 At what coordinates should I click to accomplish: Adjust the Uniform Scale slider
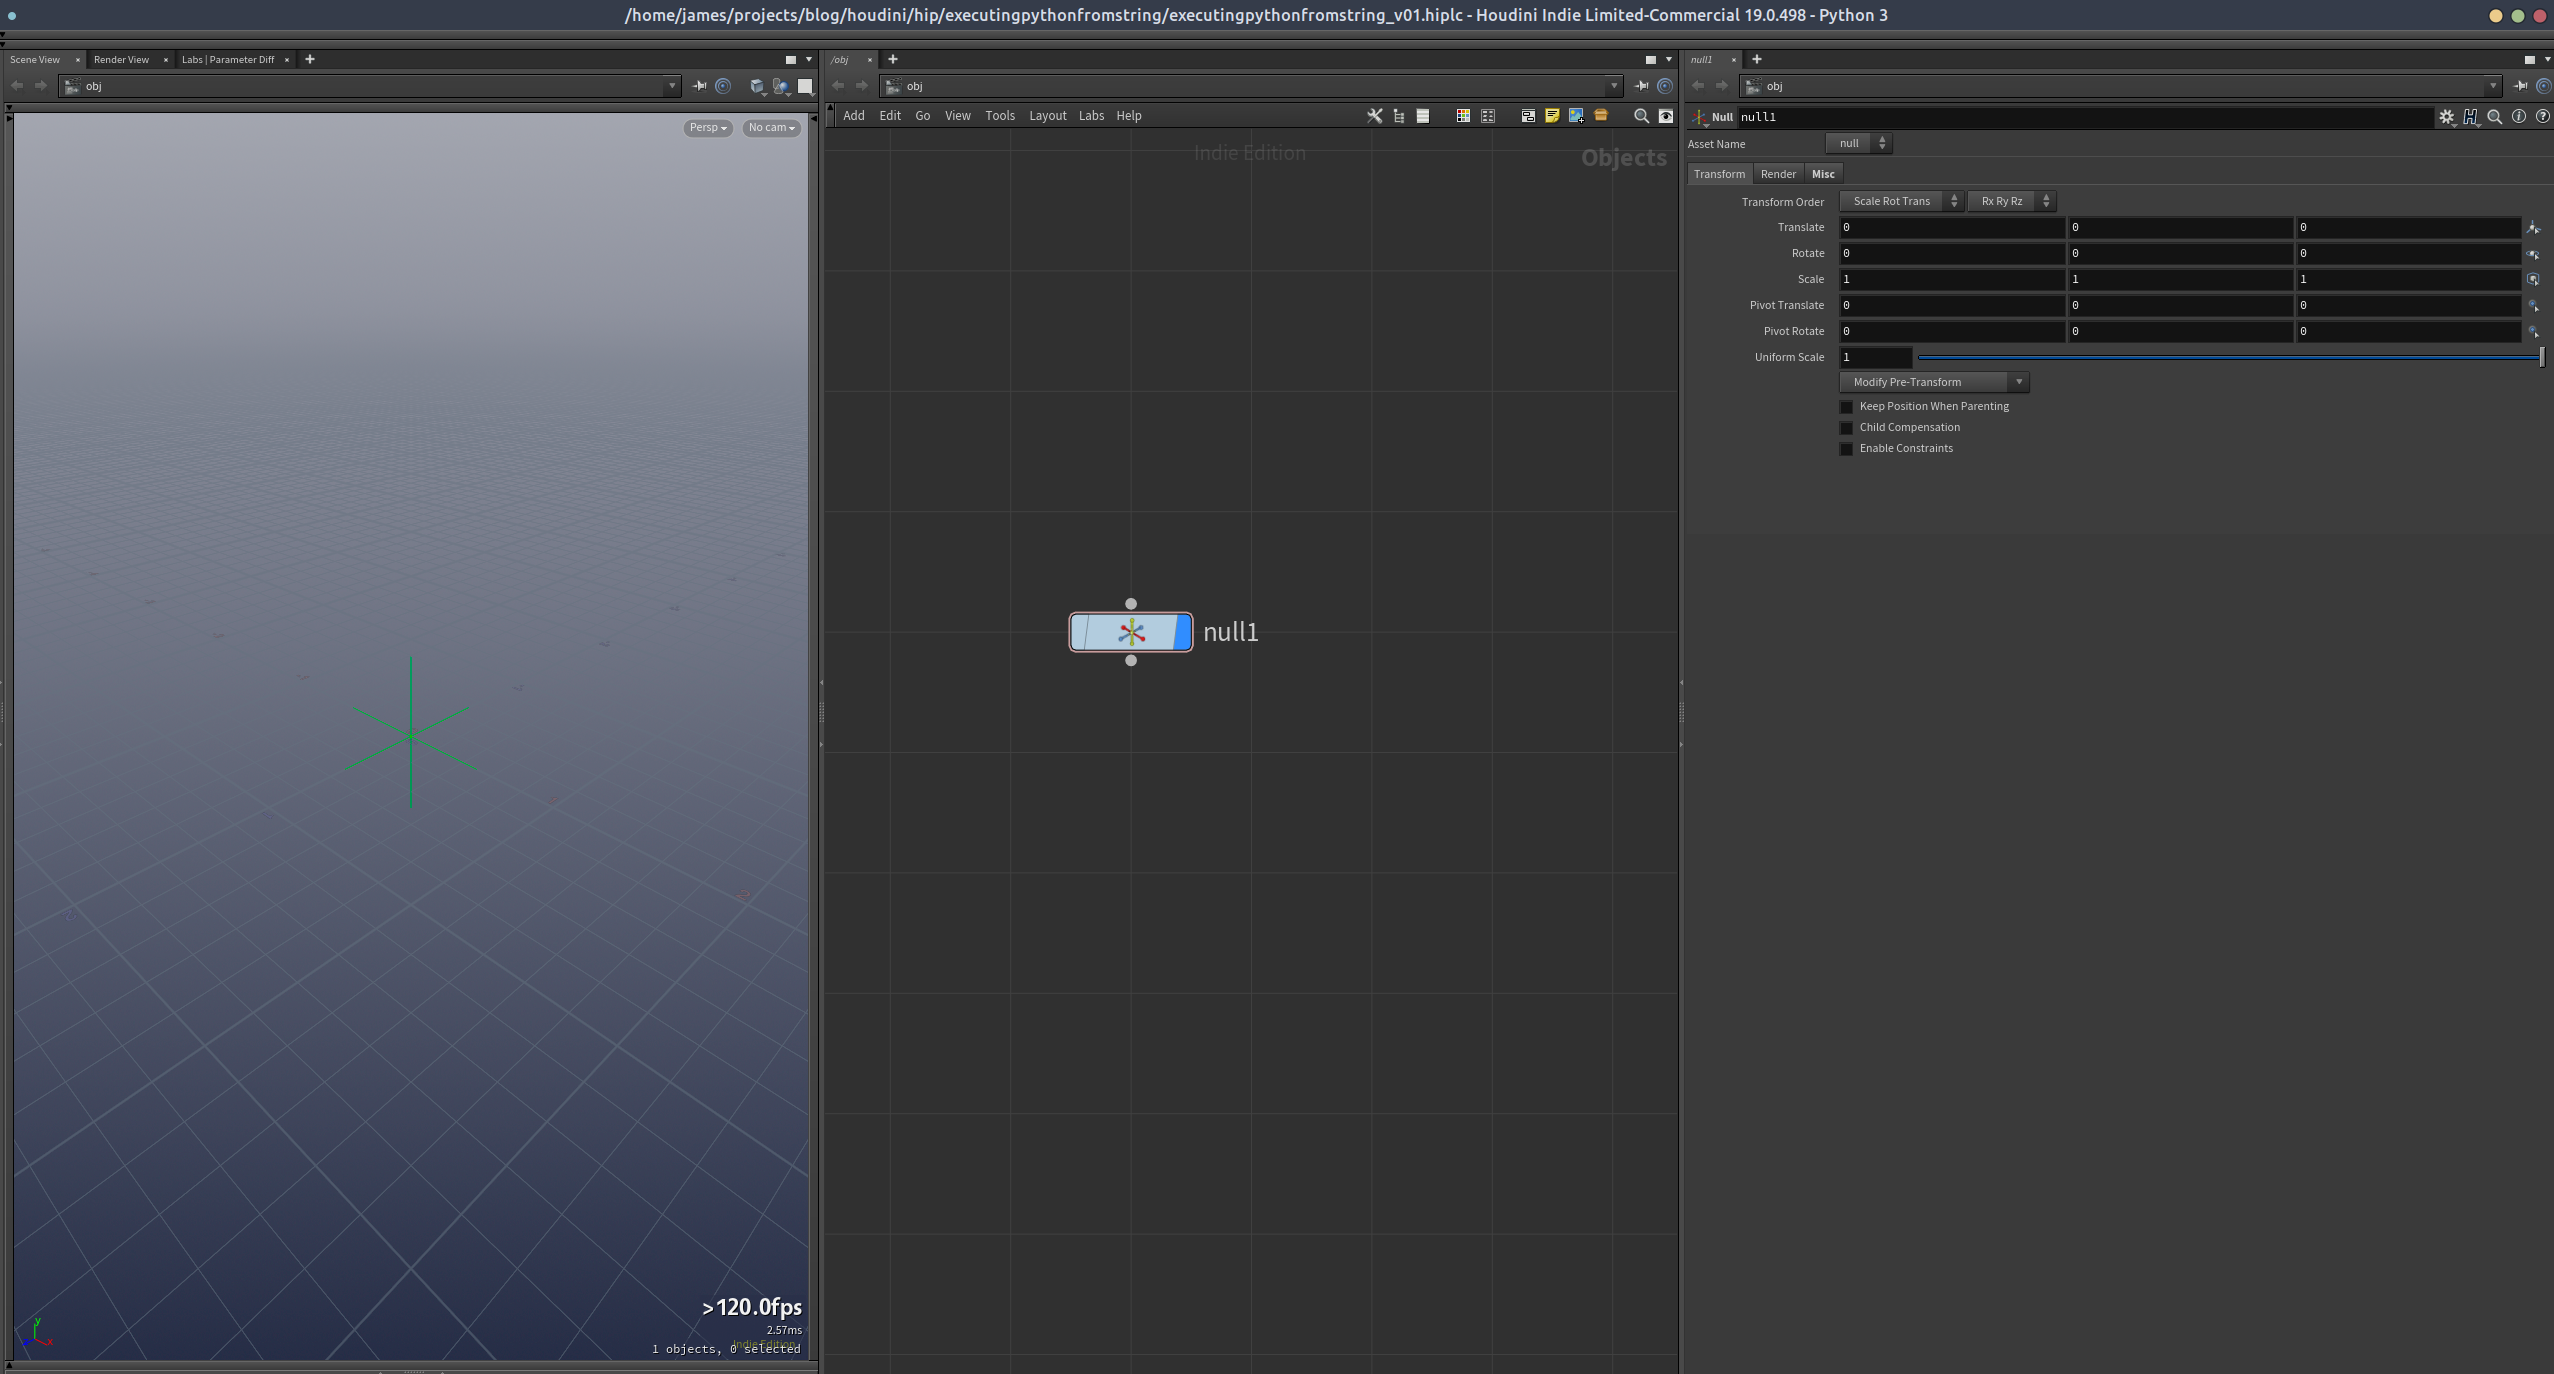coord(2230,357)
